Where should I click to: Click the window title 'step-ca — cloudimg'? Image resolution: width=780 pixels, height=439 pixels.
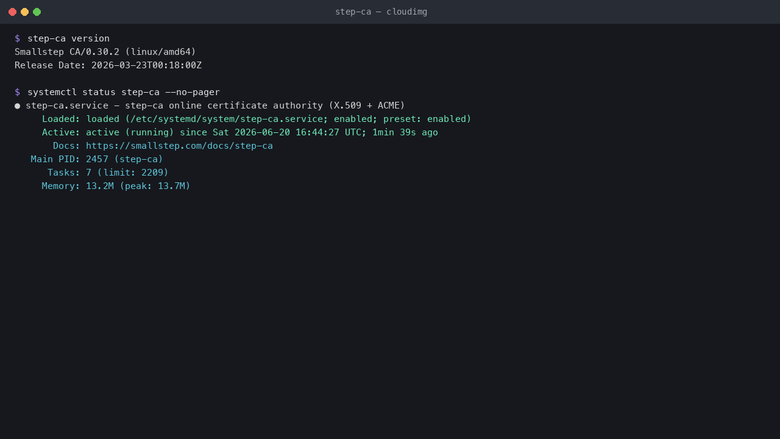(381, 12)
